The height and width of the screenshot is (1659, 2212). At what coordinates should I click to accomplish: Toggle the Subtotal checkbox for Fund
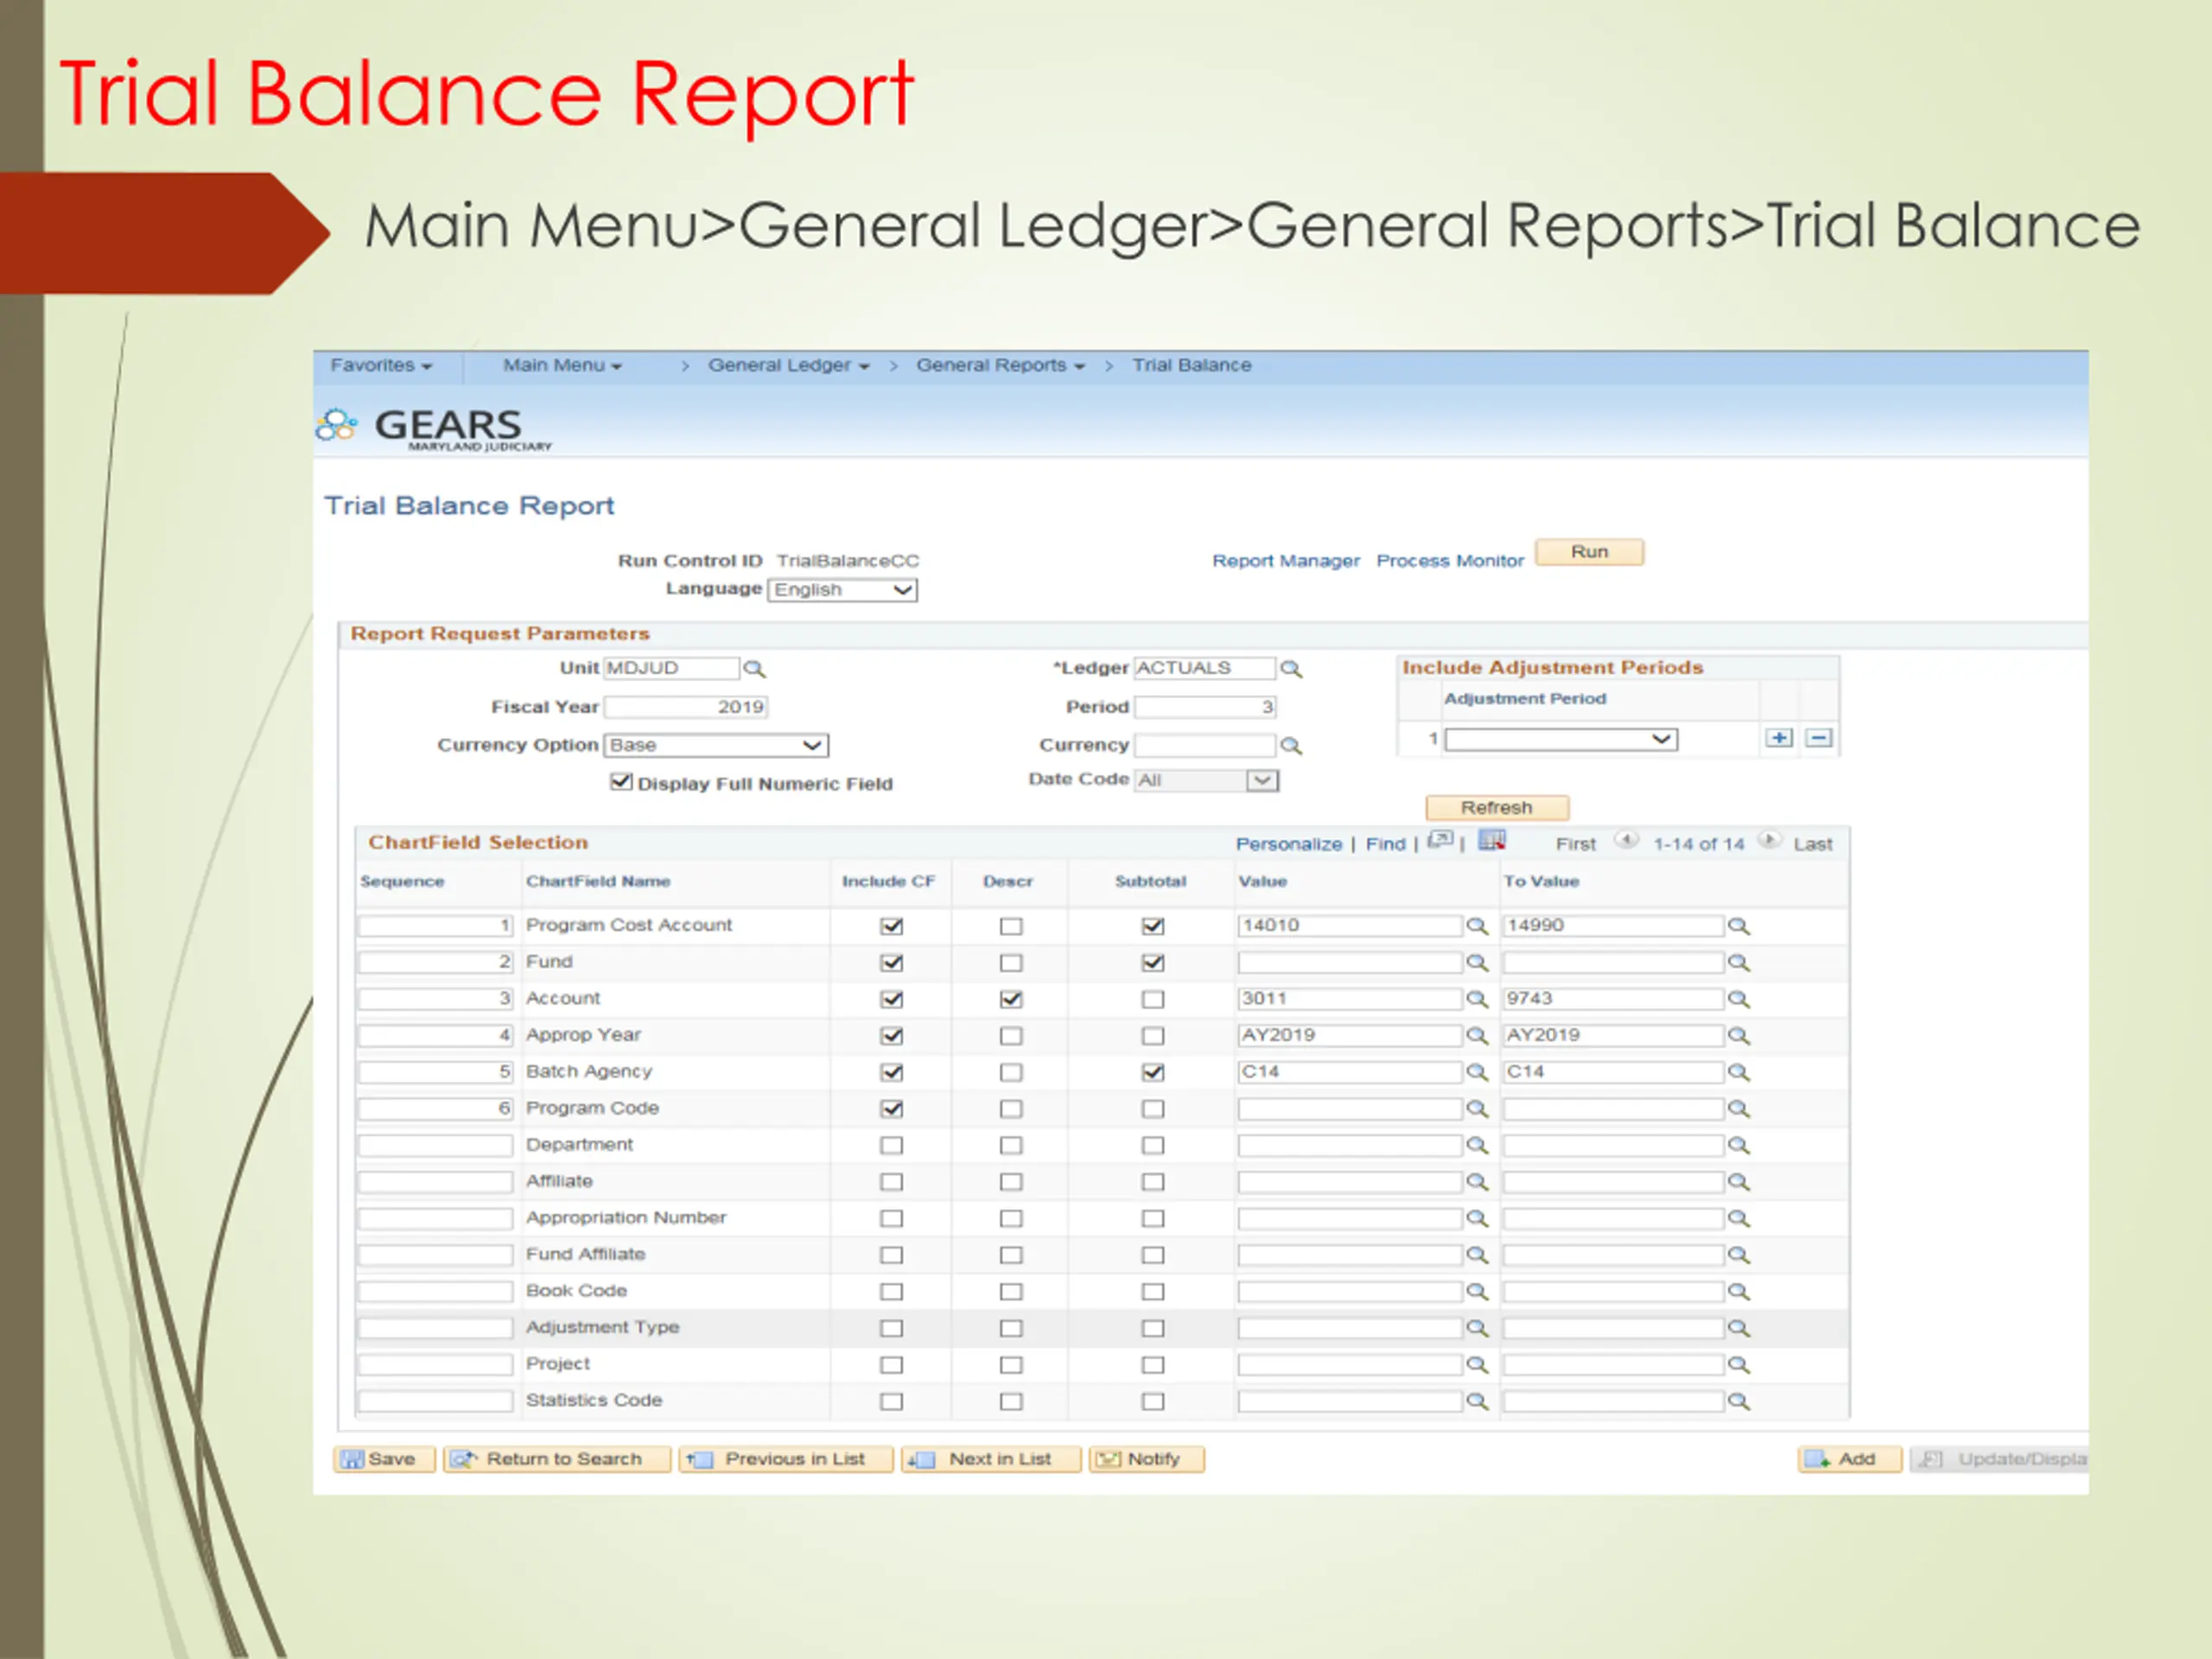pos(1152,963)
